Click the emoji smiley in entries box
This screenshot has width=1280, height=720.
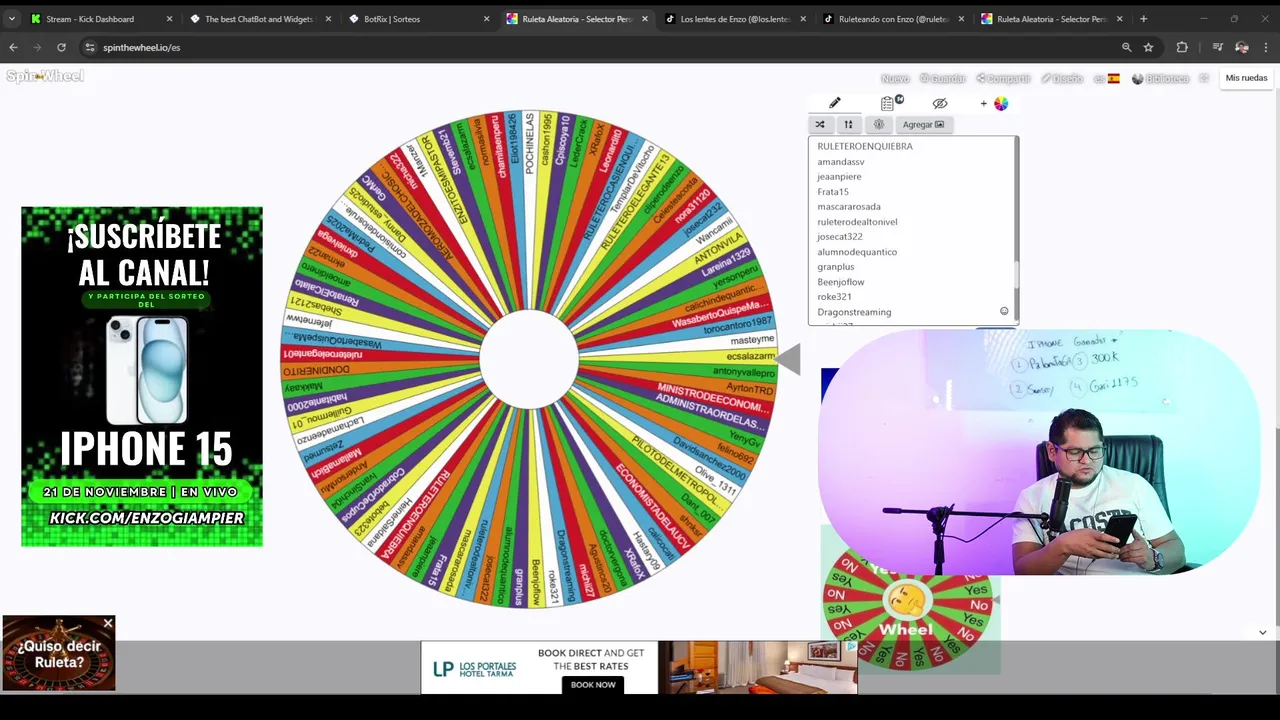[1004, 311]
